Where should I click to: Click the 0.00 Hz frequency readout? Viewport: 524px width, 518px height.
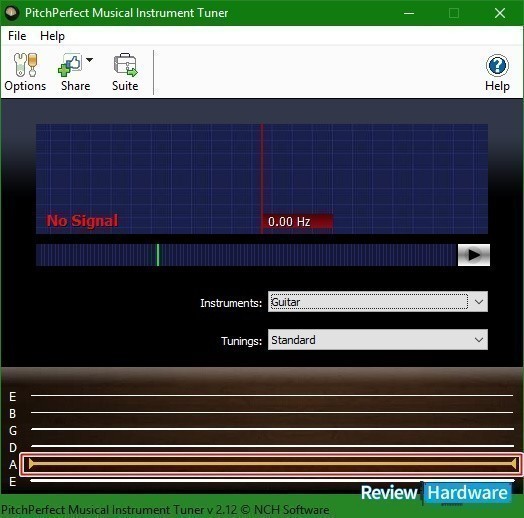pyautogui.click(x=297, y=222)
